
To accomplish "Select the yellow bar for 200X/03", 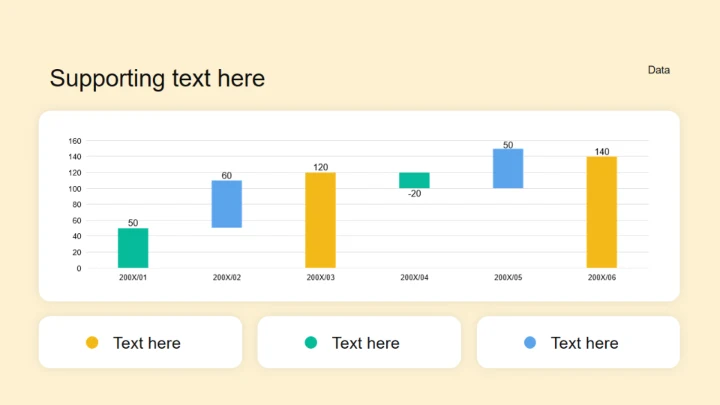I will (x=321, y=220).
